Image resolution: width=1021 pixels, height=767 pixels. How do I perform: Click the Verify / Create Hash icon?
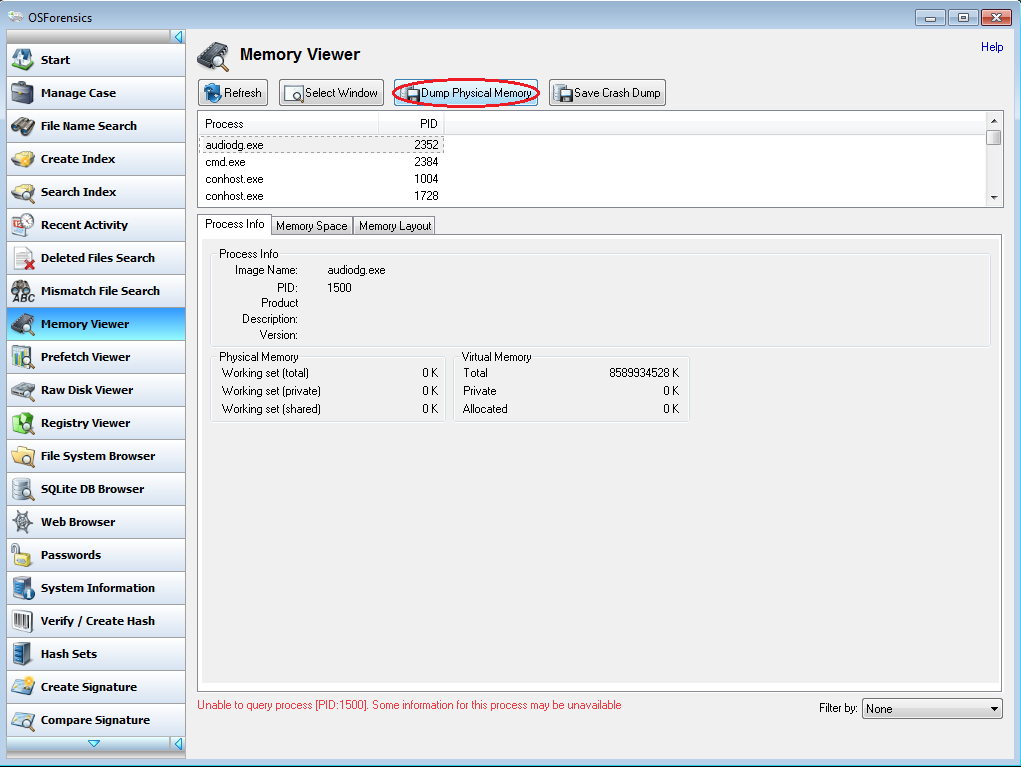point(23,621)
